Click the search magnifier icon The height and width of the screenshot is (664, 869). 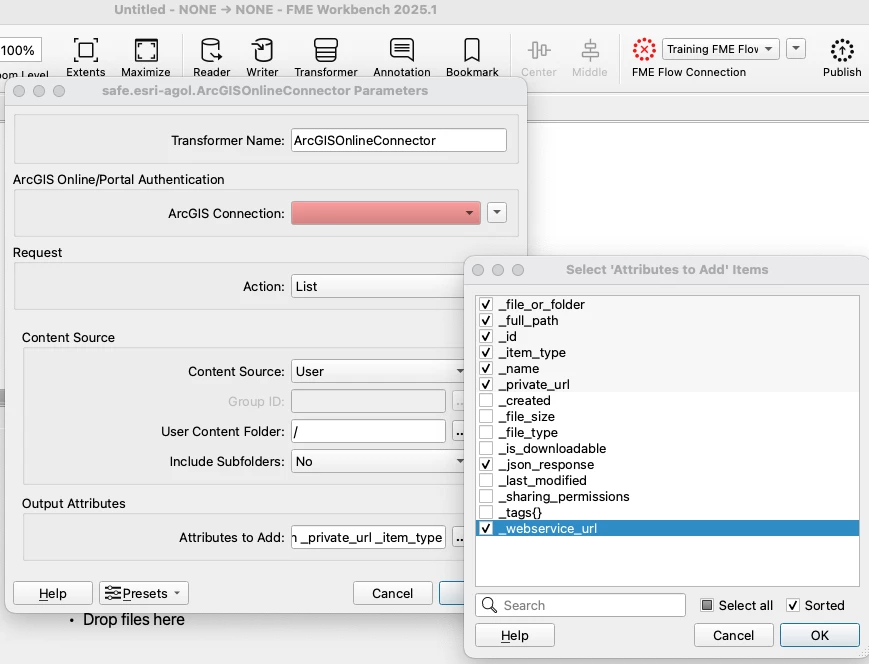(x=489, y=605)
